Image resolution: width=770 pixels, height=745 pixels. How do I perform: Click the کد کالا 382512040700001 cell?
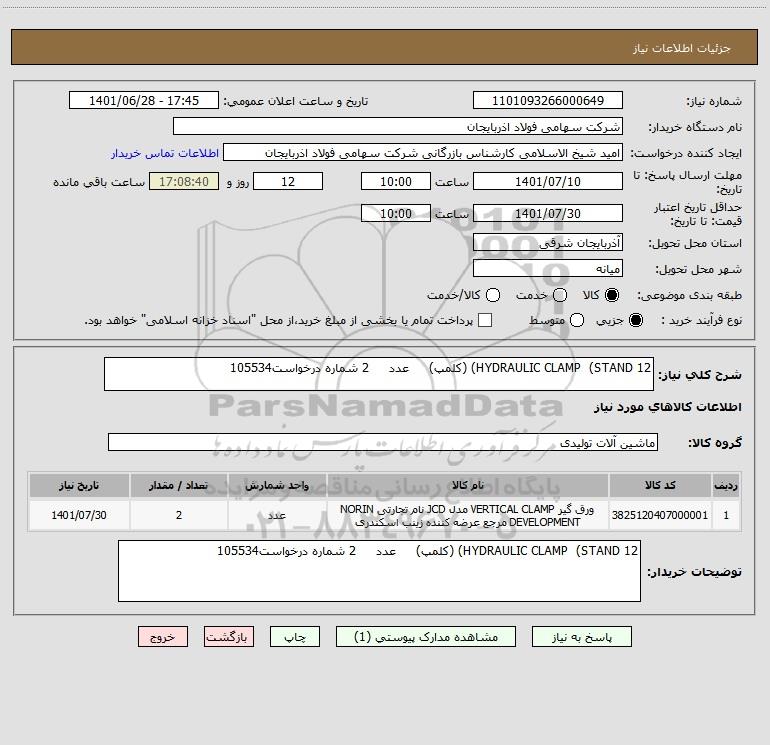coord(660,515)
